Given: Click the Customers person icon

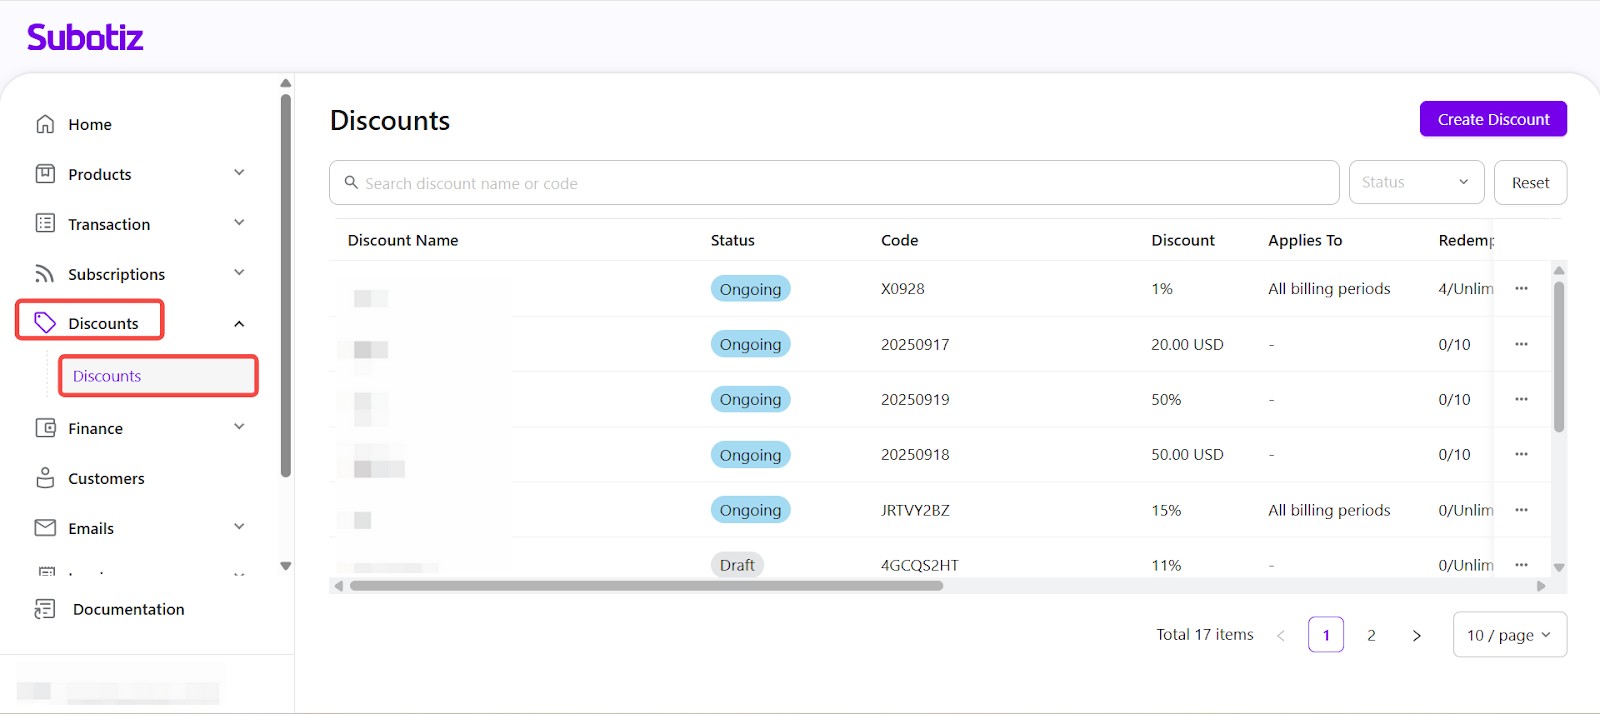Looking at the screenshot, I should point(45,478).
